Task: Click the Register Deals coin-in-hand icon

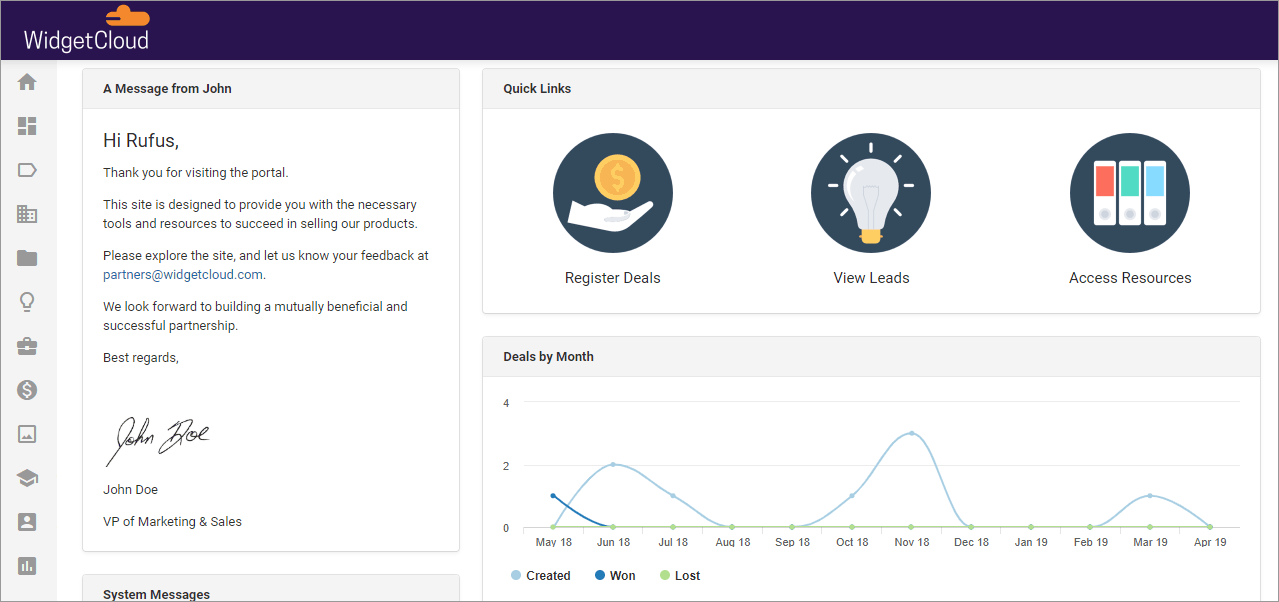Action: [612, 192]
